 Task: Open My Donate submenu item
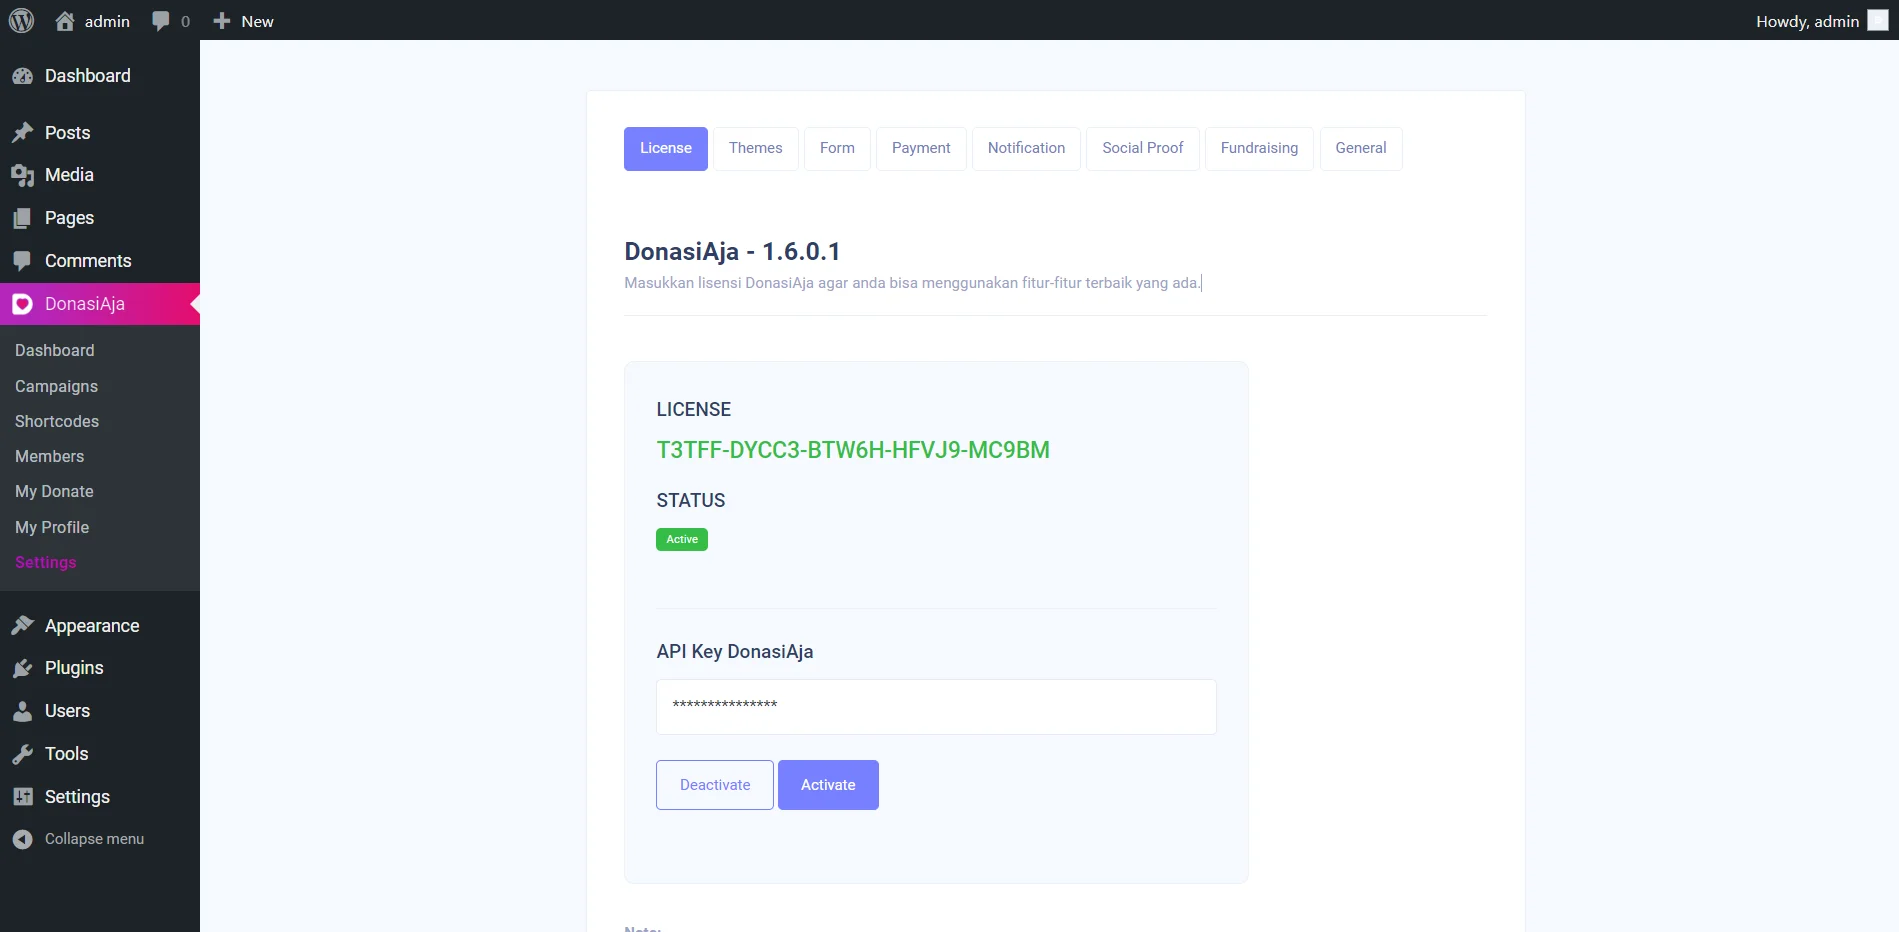click(54, 491)
